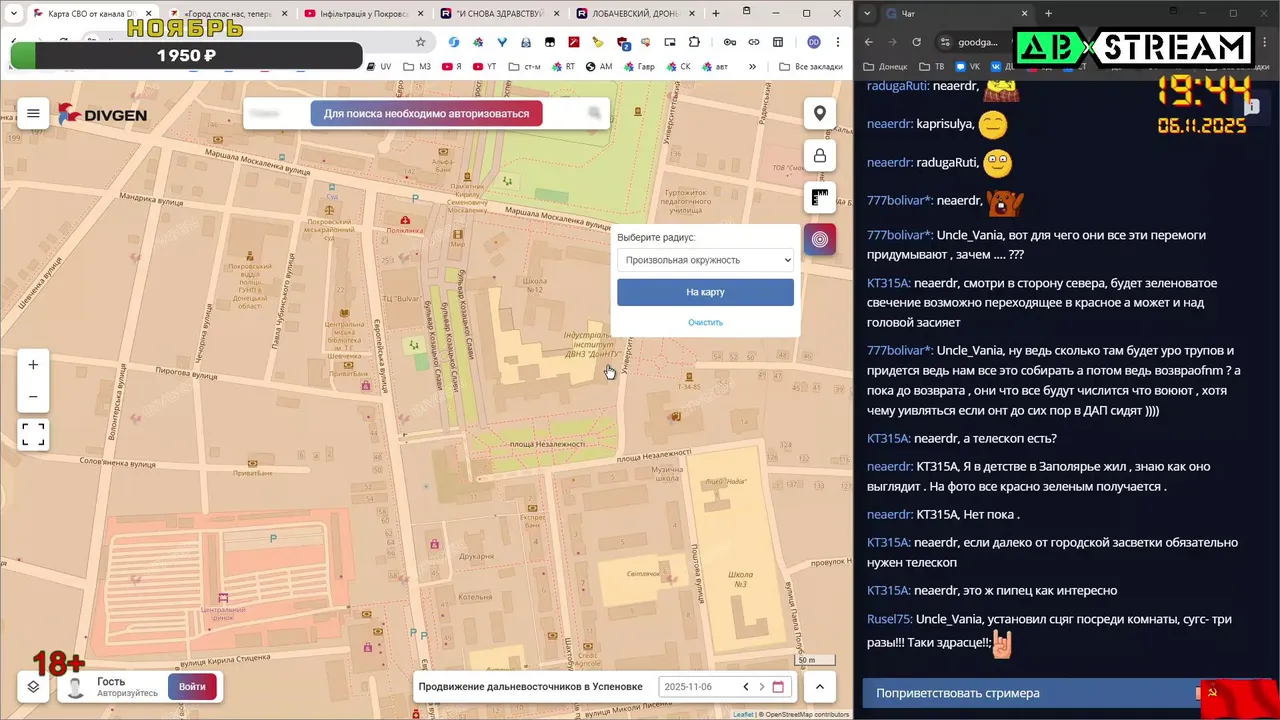Open the 'RT' bookmark
This screenshot has height=720, width=1280.
(563, 67)
